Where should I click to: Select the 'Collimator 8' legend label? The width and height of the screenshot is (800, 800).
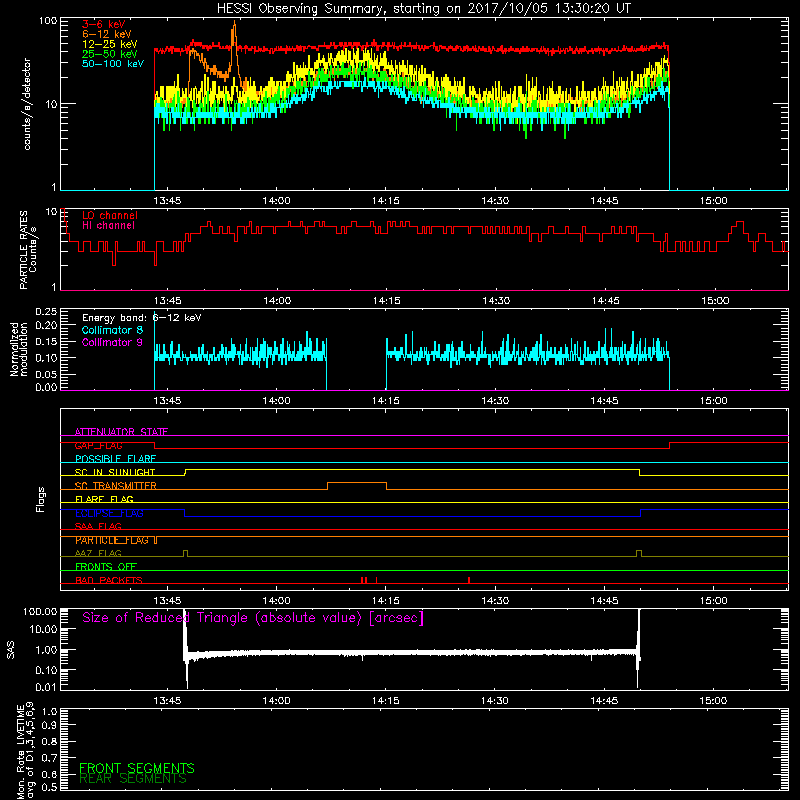(113, 330)
